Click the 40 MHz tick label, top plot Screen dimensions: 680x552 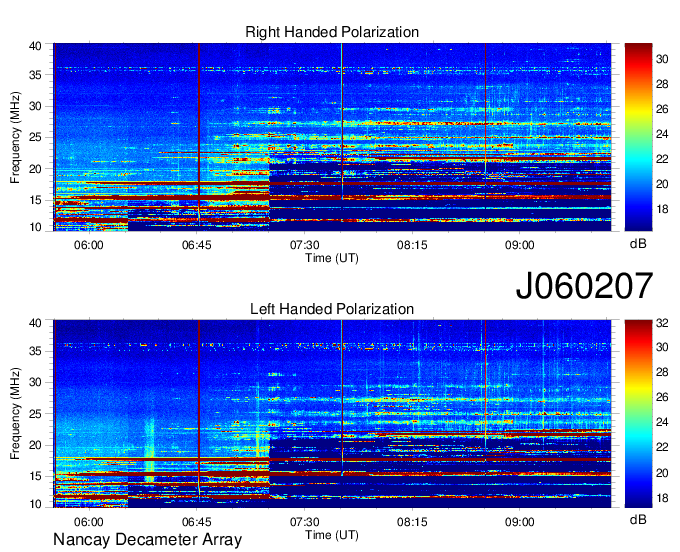click(35, 46)
